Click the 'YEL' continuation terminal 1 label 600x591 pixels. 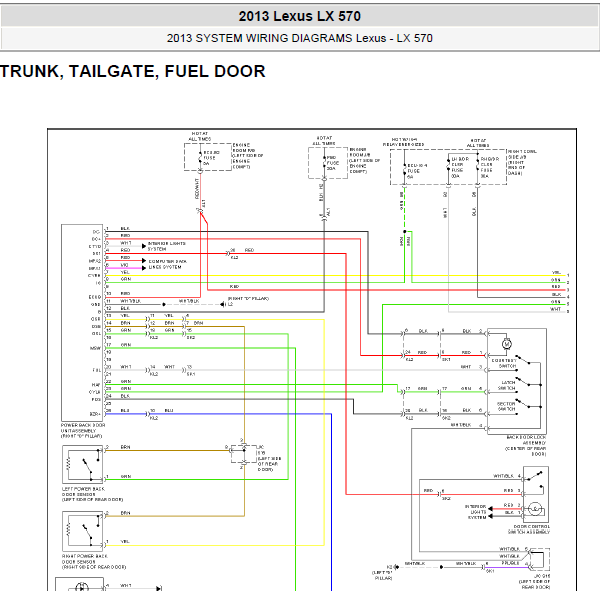click(x=556, y=273)
